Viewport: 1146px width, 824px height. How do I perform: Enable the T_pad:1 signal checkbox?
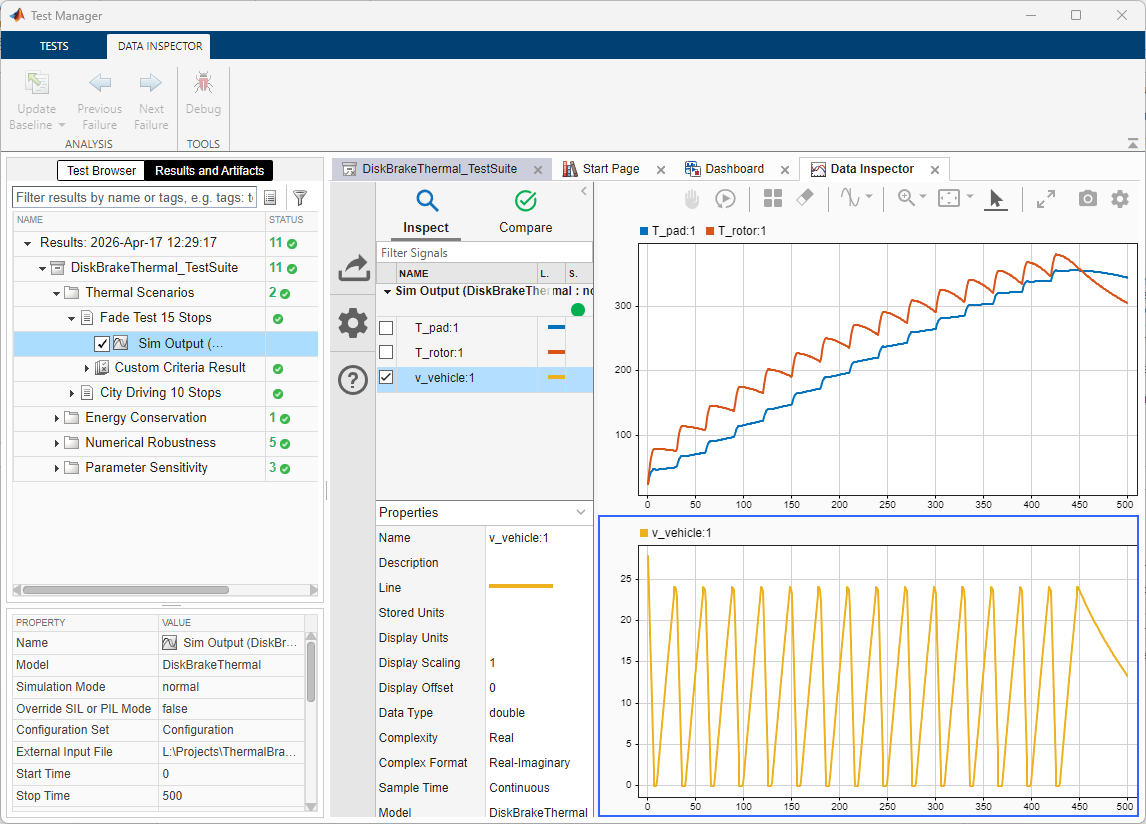[x=386, y=328]
